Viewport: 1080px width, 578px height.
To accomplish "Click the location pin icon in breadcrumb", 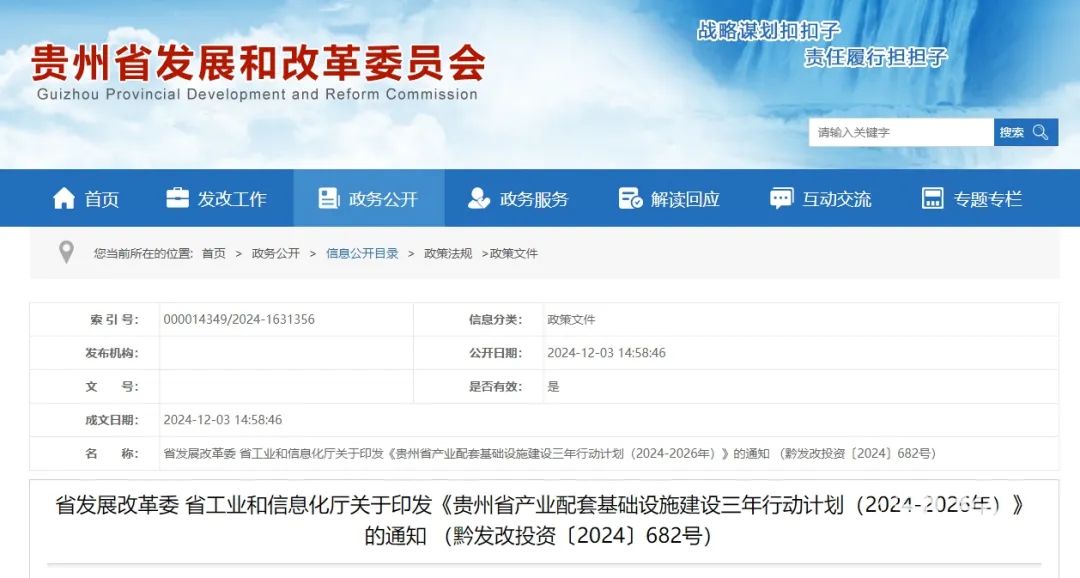I will (x=66, y=253).
